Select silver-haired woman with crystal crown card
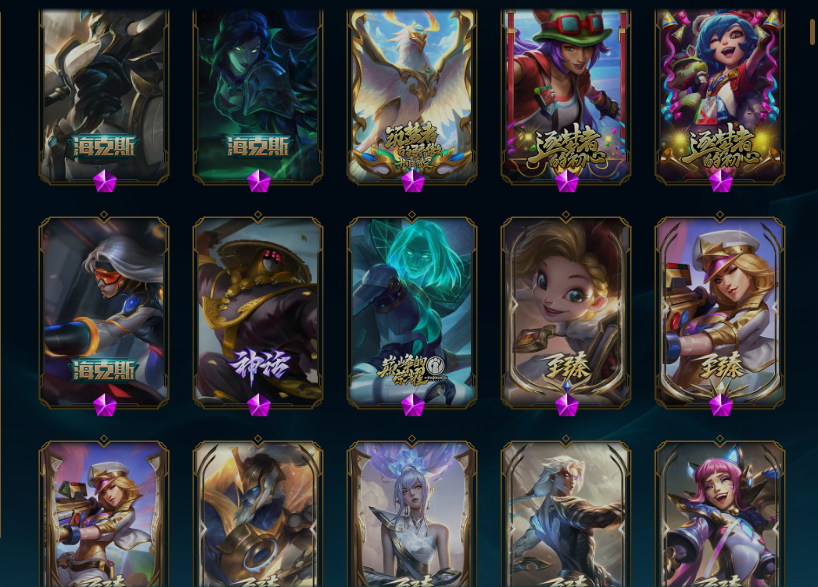Image resolution: width=818 pixels, height=587 pixels. click(x=412, y=514)
